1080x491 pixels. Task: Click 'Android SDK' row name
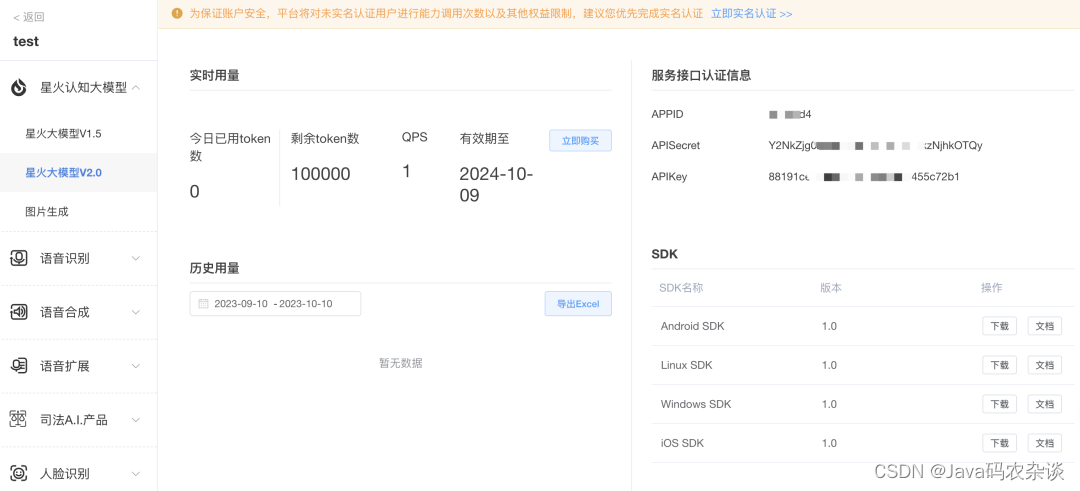pos(692,326)
